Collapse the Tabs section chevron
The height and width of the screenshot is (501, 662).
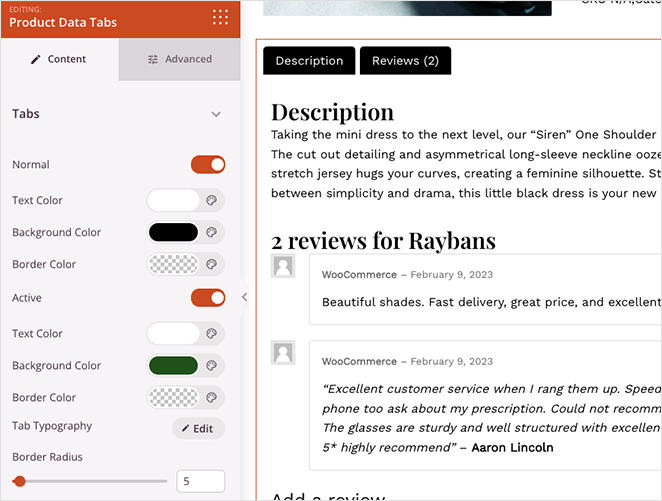[x=216, y=114]
